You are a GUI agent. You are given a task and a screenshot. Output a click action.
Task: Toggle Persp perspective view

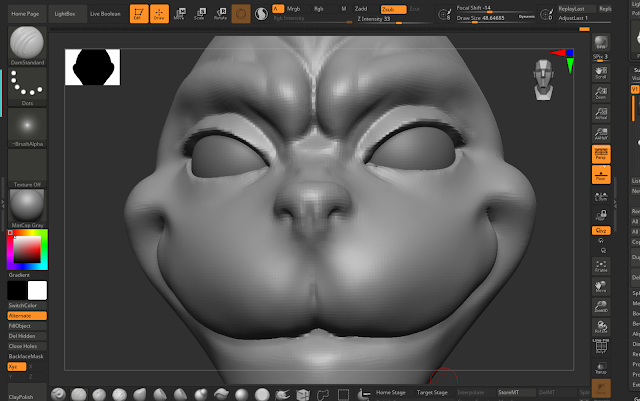pyautogui.click(x=601, y=154)
